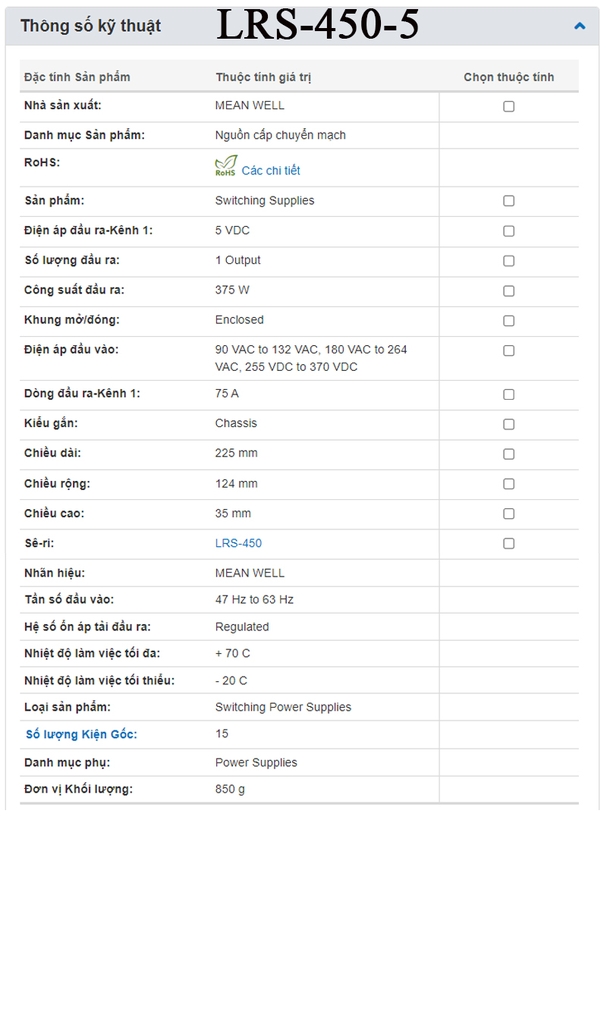Check the 225 mm length checkbox
The image size is (607, 1024).
(509, 454)
